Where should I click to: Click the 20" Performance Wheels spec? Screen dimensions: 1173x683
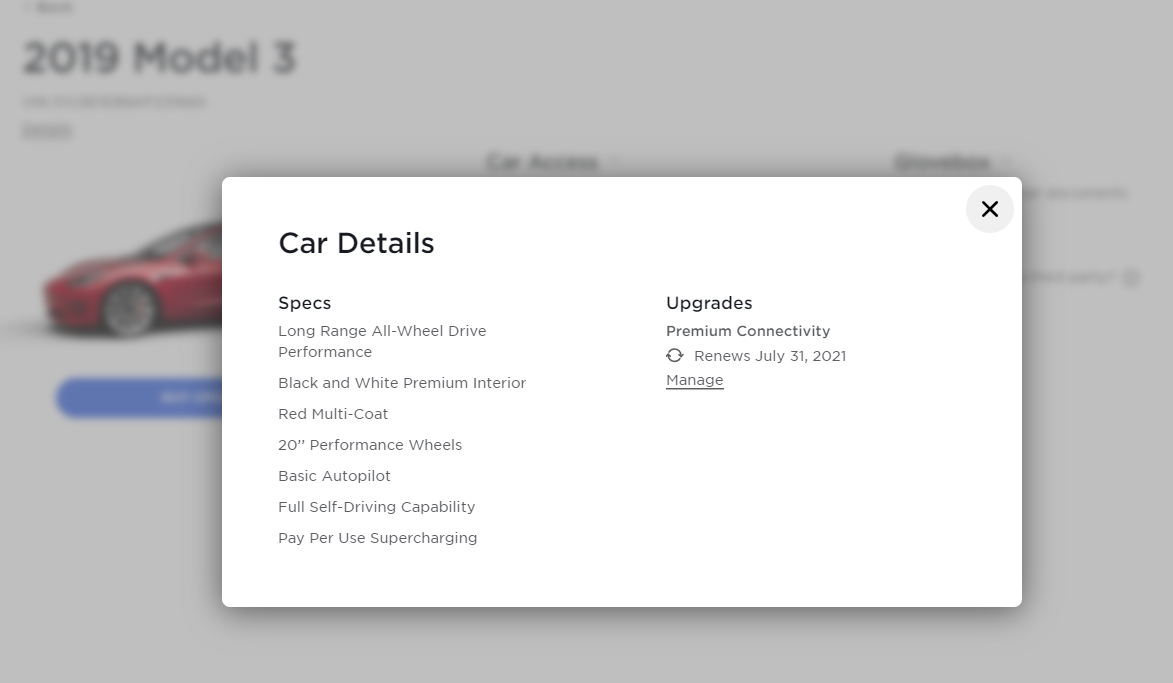pyautogui.click(x=370, y=445)
